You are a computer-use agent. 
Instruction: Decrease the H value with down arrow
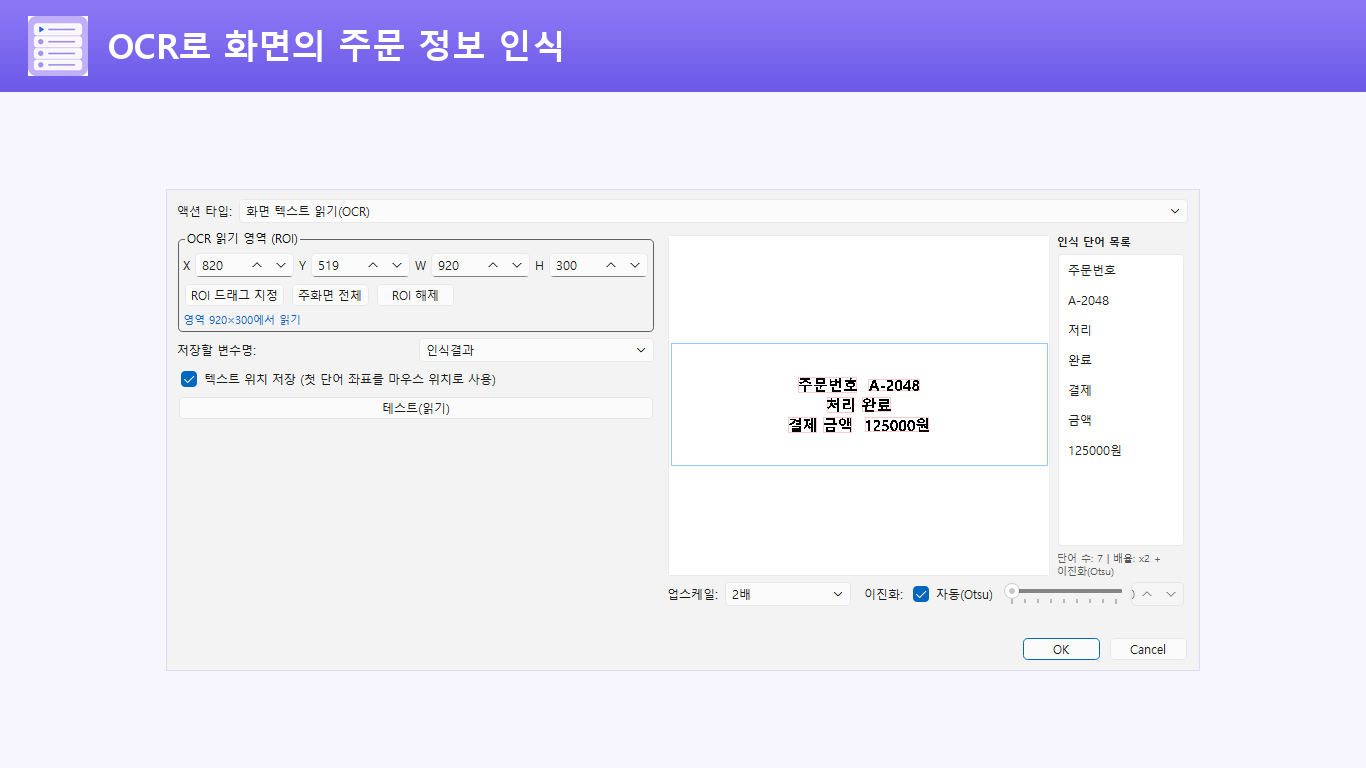click(635, 265)
